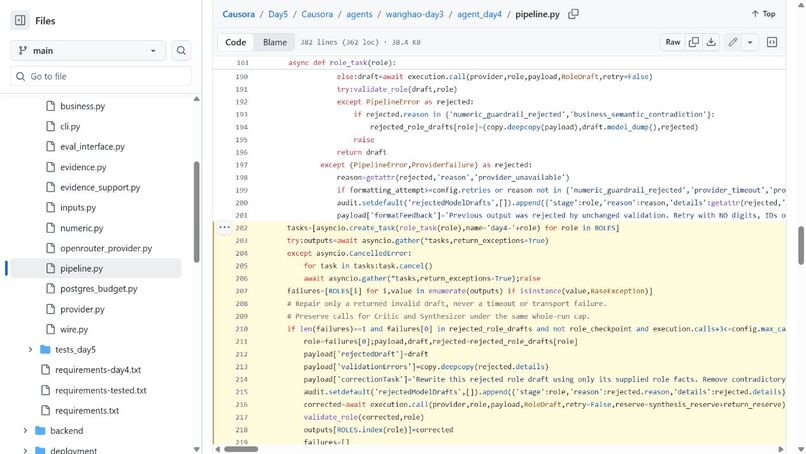Image resolution: width=806 pixels, height=454 pixels.
Task: Click the tests_day5 folder icon
Action: click(45, 350)
